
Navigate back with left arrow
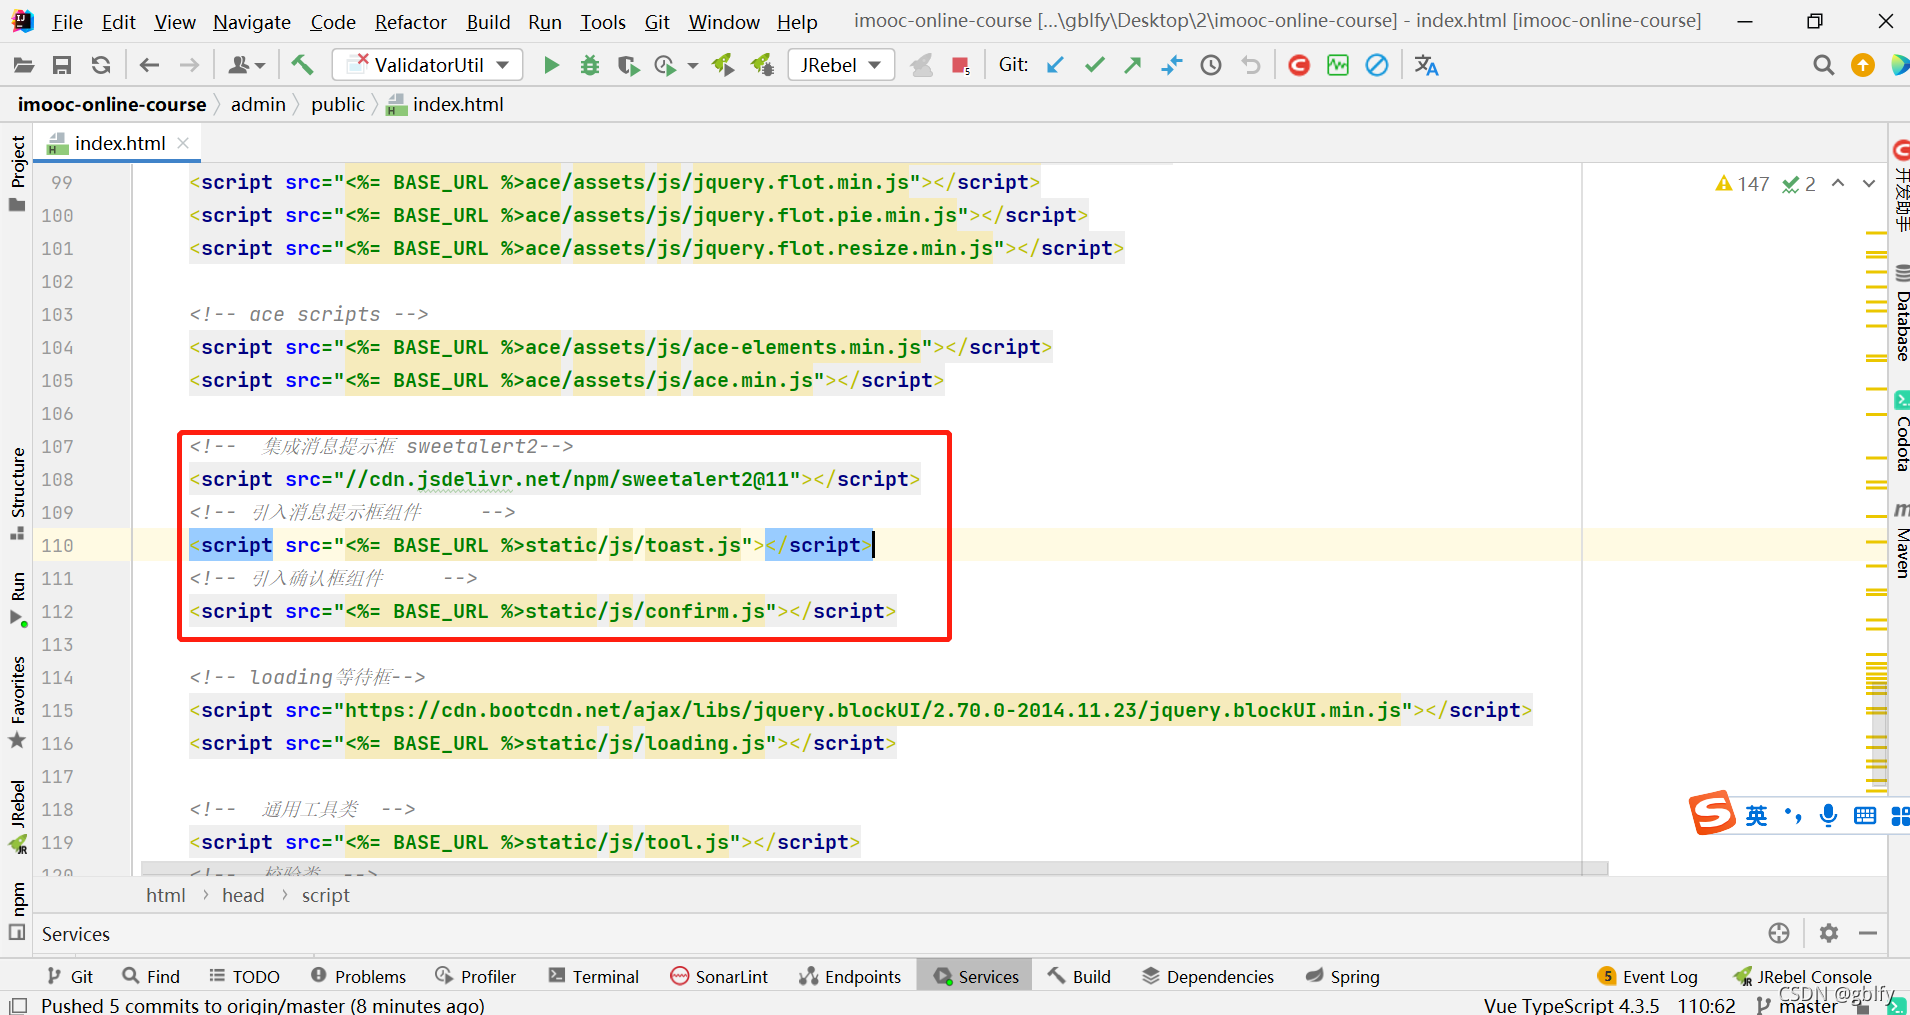pos(150,65)
